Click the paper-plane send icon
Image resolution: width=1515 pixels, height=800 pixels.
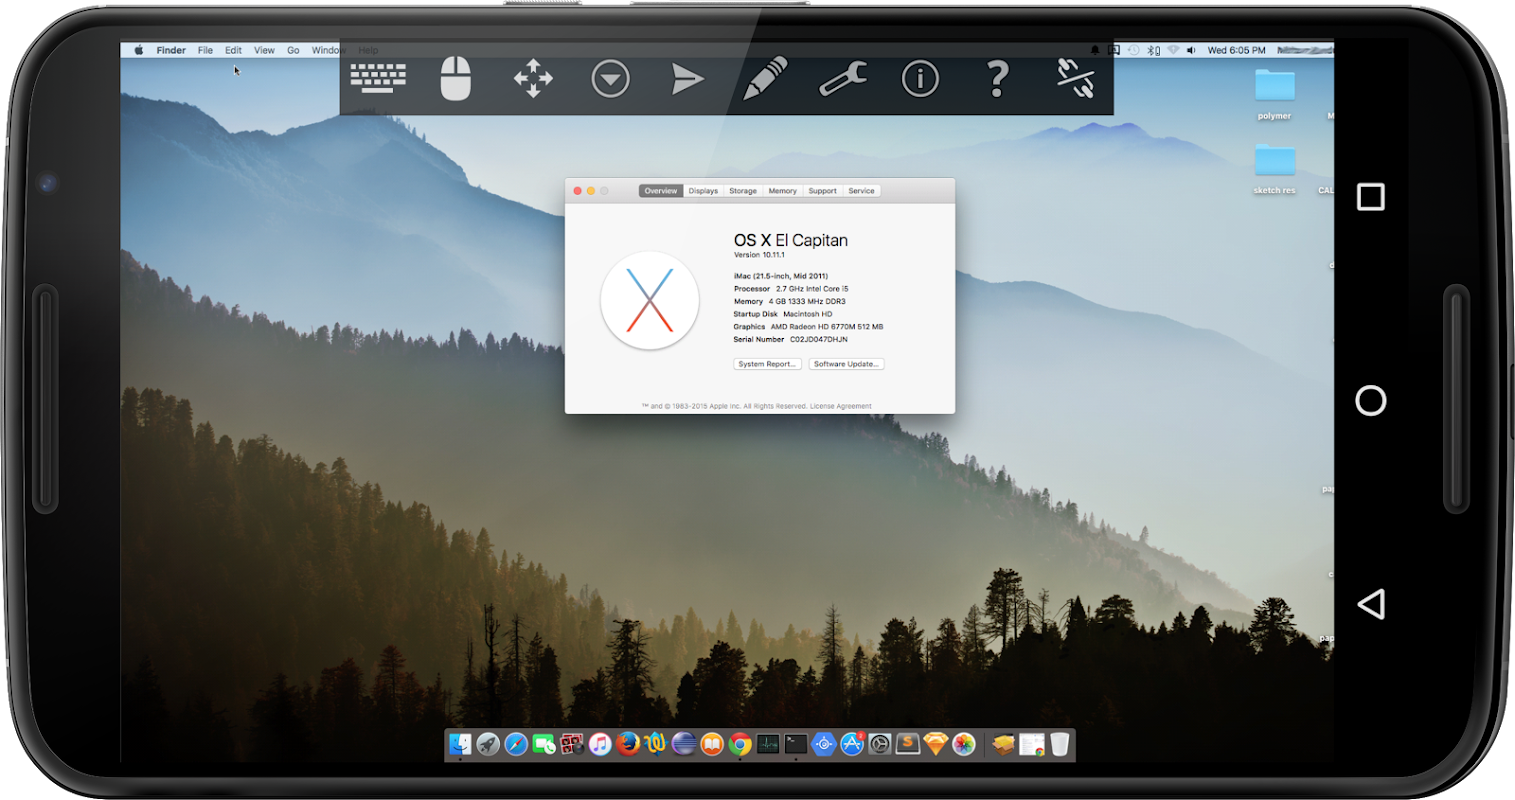point(688,78)
